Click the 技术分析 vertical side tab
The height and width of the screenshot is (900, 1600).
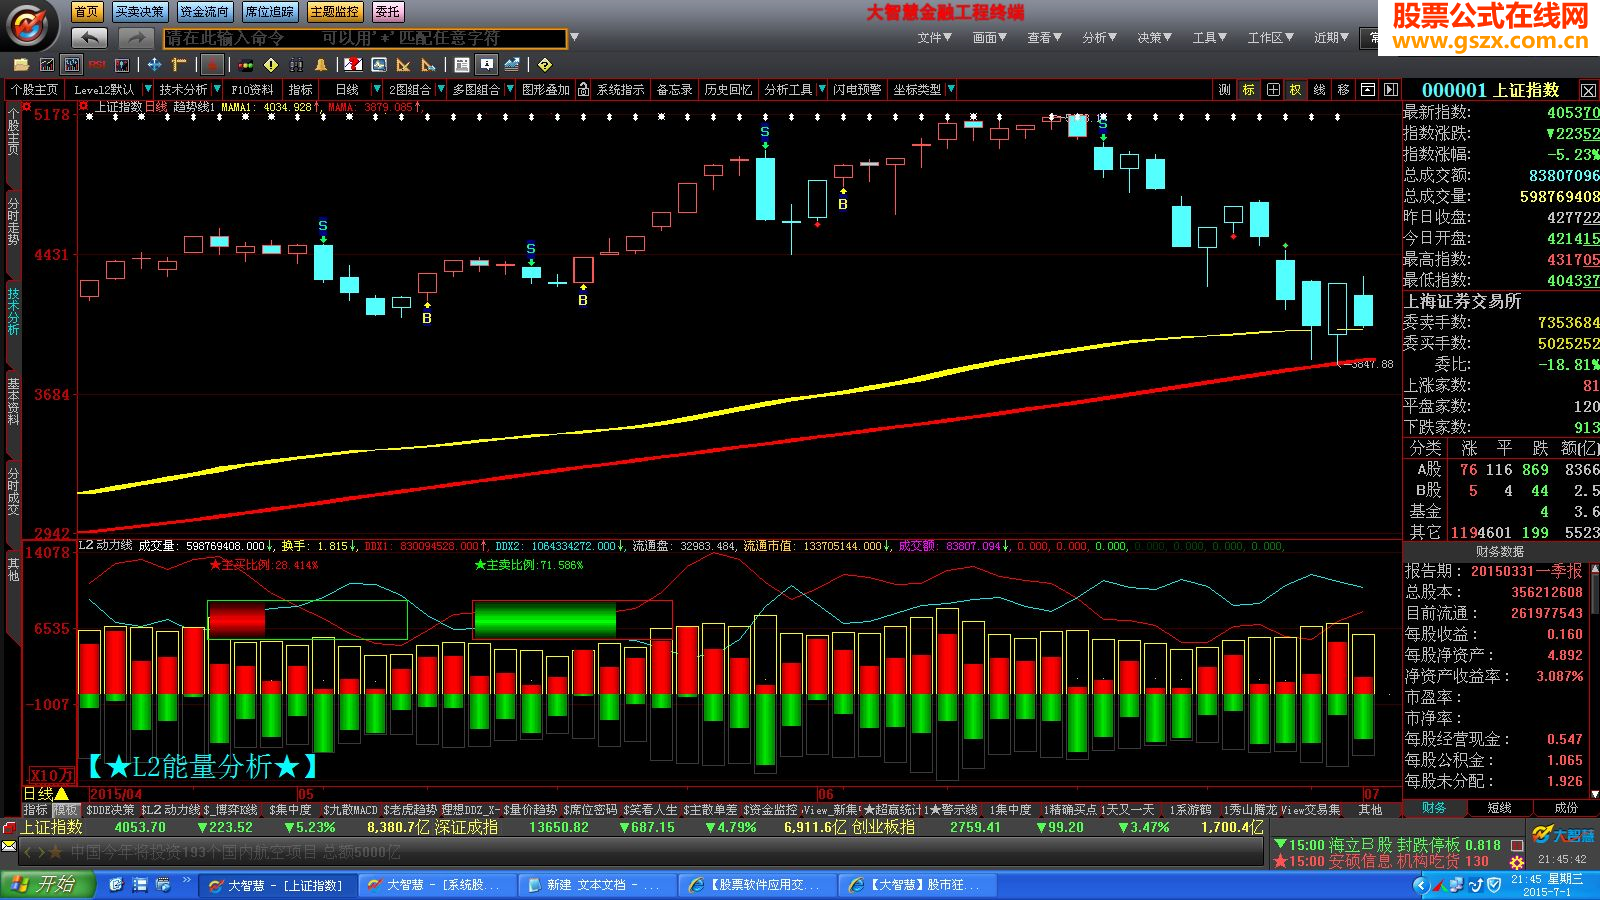tap(13, 311)
